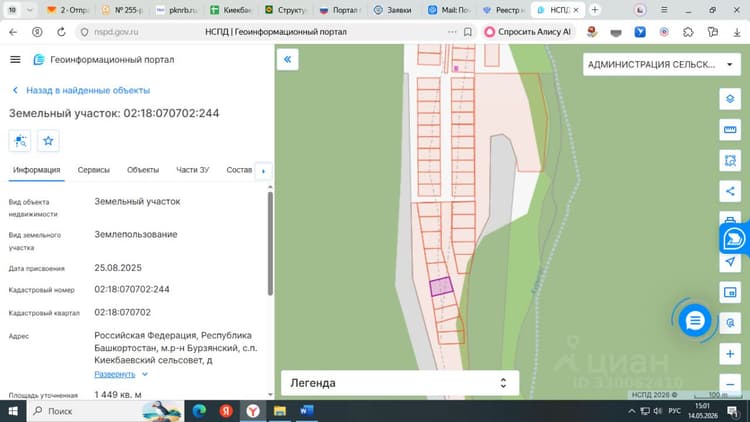Image resolution: width=750 pixels, height=422 pixels.
Task: Show more tabs with the right arrow
Action: [264, 171]
